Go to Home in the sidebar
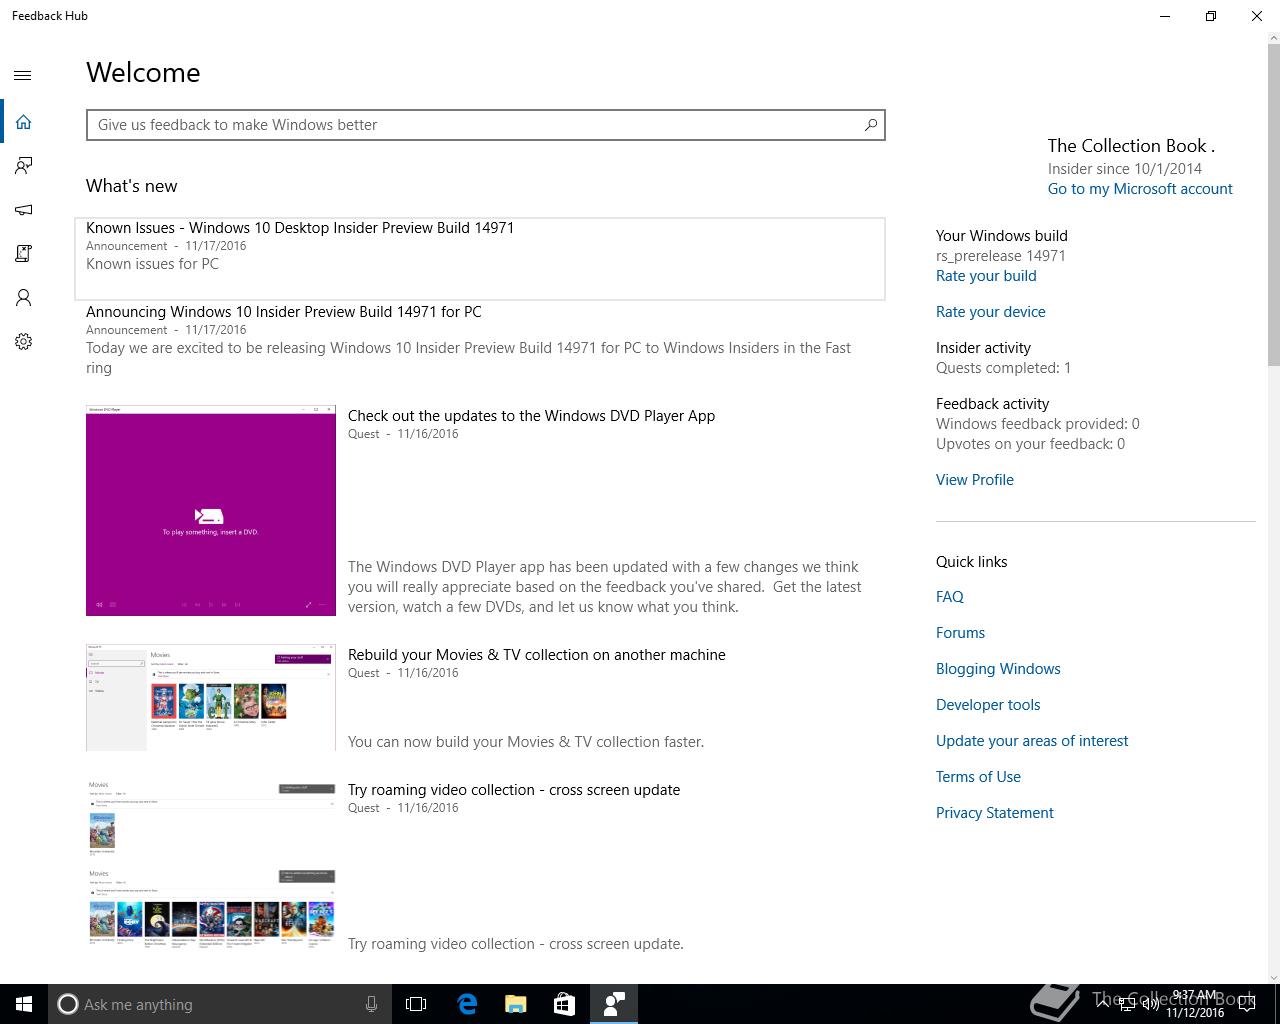 point(23,122)
